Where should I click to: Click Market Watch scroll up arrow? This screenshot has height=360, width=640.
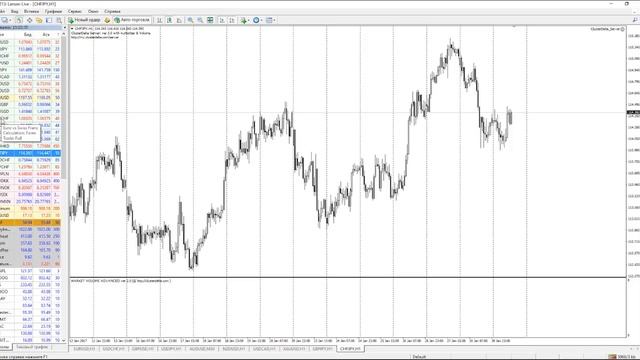click(x=64, y=35)
